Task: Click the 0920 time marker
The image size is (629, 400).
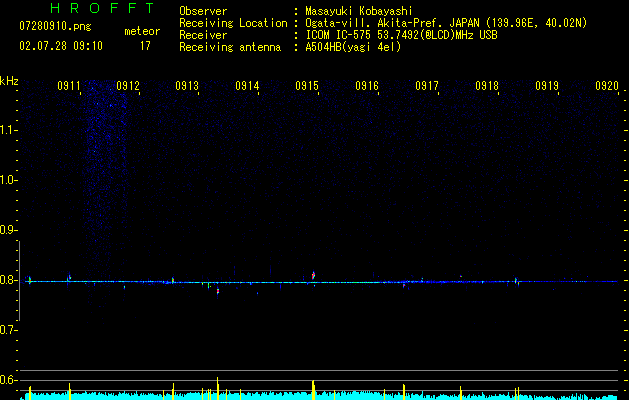Action: click(x=607, y=85)
